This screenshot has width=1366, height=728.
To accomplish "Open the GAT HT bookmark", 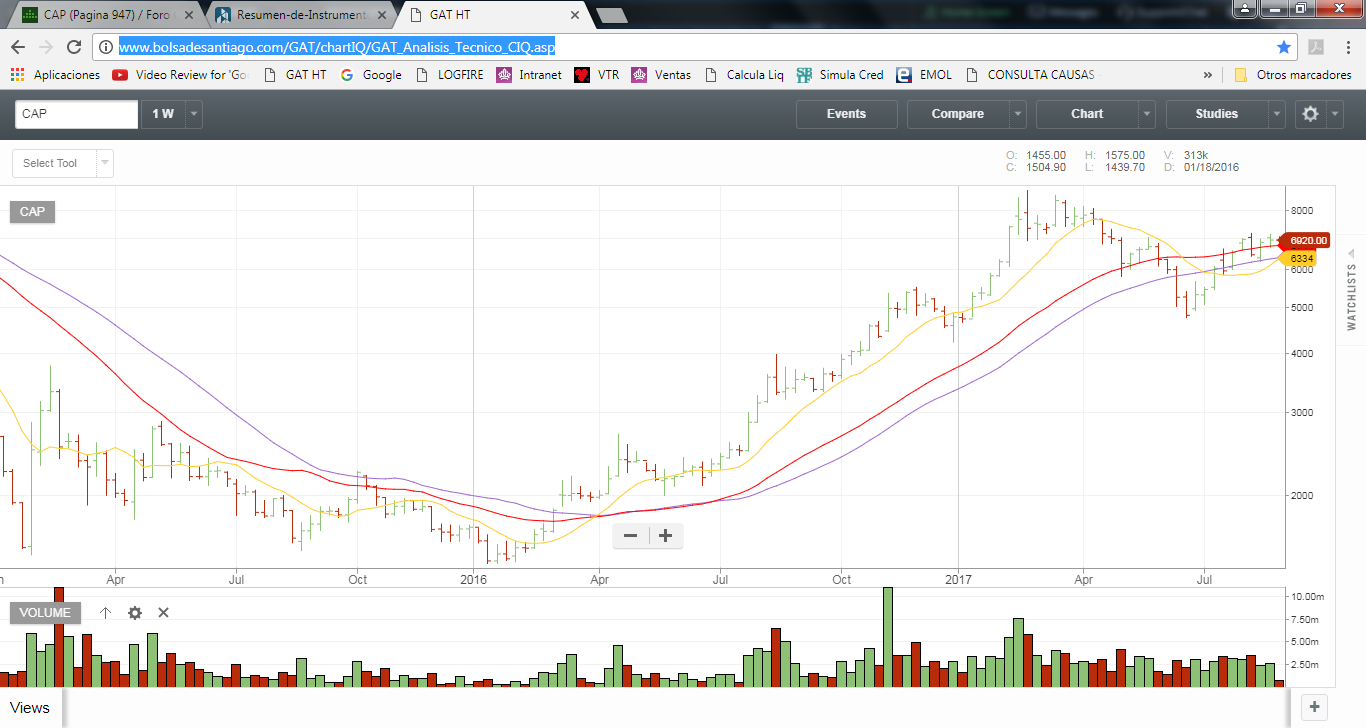I will coord(296,75).
